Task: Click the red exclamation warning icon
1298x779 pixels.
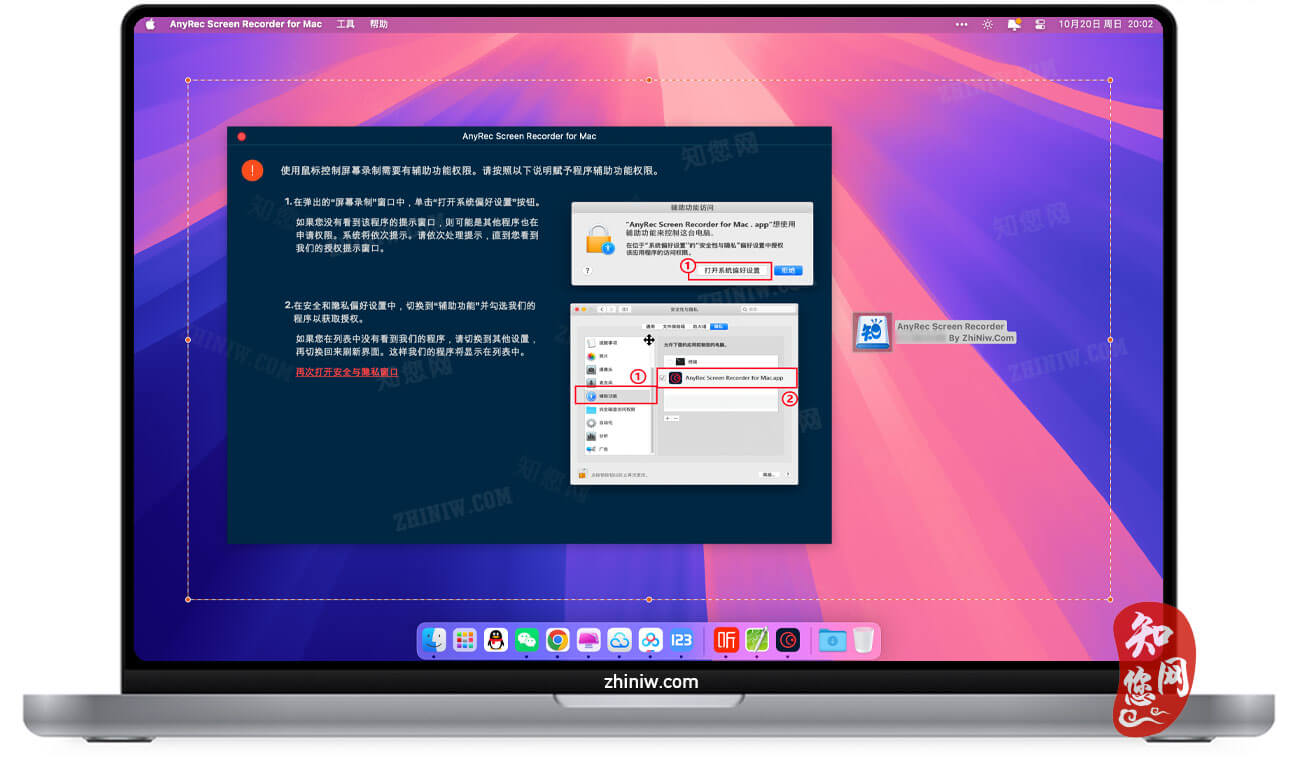Action: coord(253,170)
